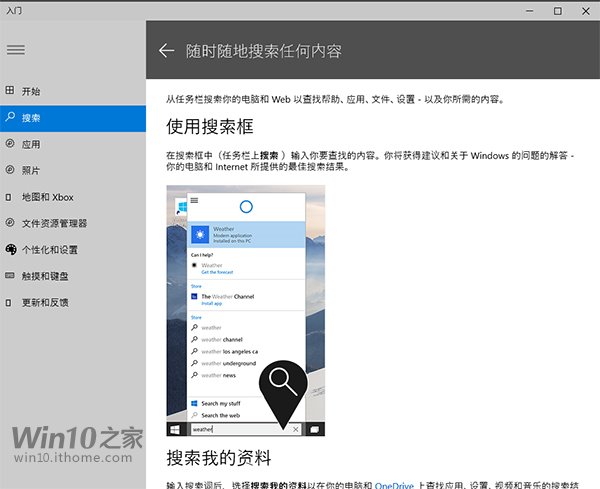This screenshot has height=489, width=600.
Task: Click the 随时随地搜索任何内容 page title
Action: coord(264,50)
